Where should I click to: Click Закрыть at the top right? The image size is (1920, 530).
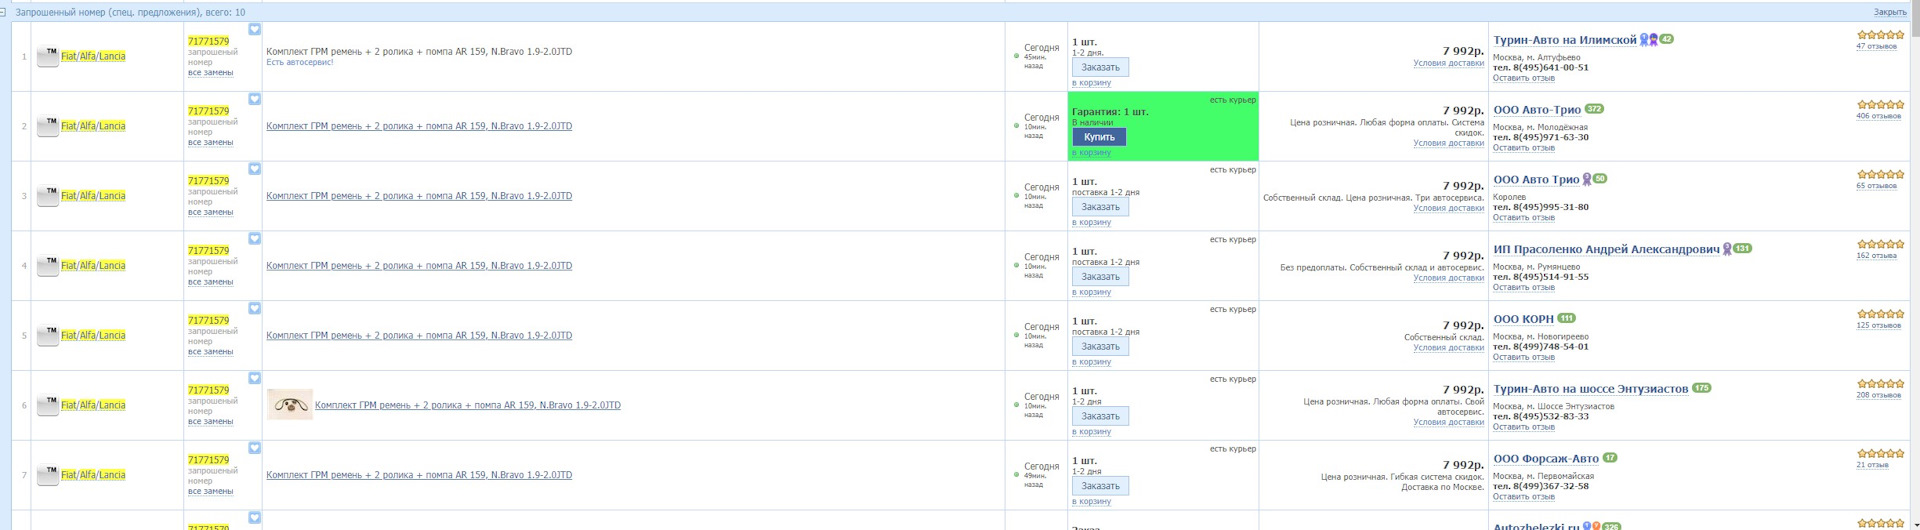click(1889, 12)
